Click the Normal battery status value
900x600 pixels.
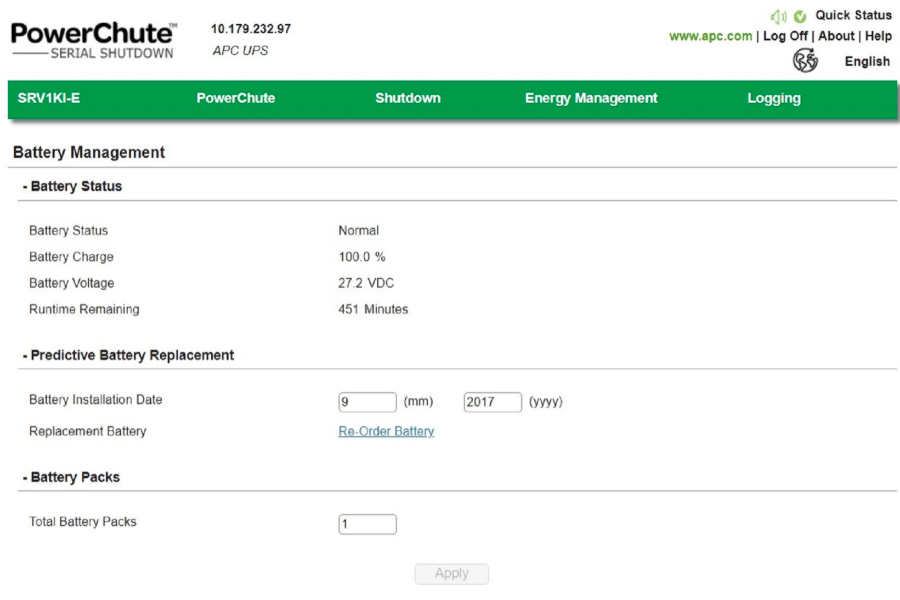click(x=359, y=231)
